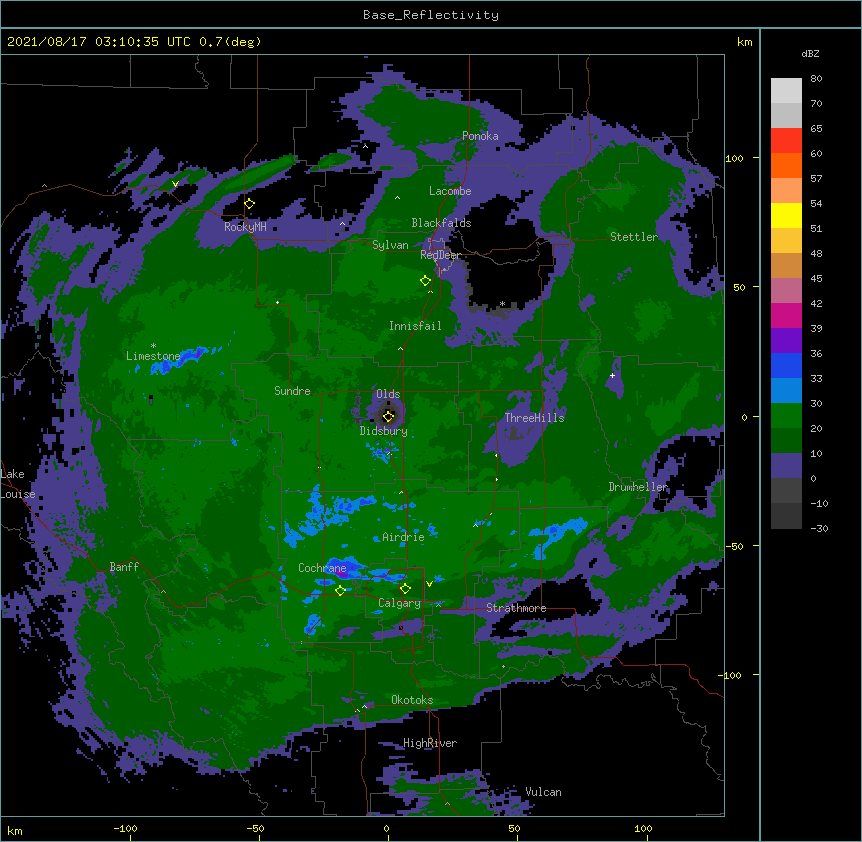Click the asterisk marker above Limestone label
Image resolution: width=862 pixels, height=842 pixels.
pos(153,346)
